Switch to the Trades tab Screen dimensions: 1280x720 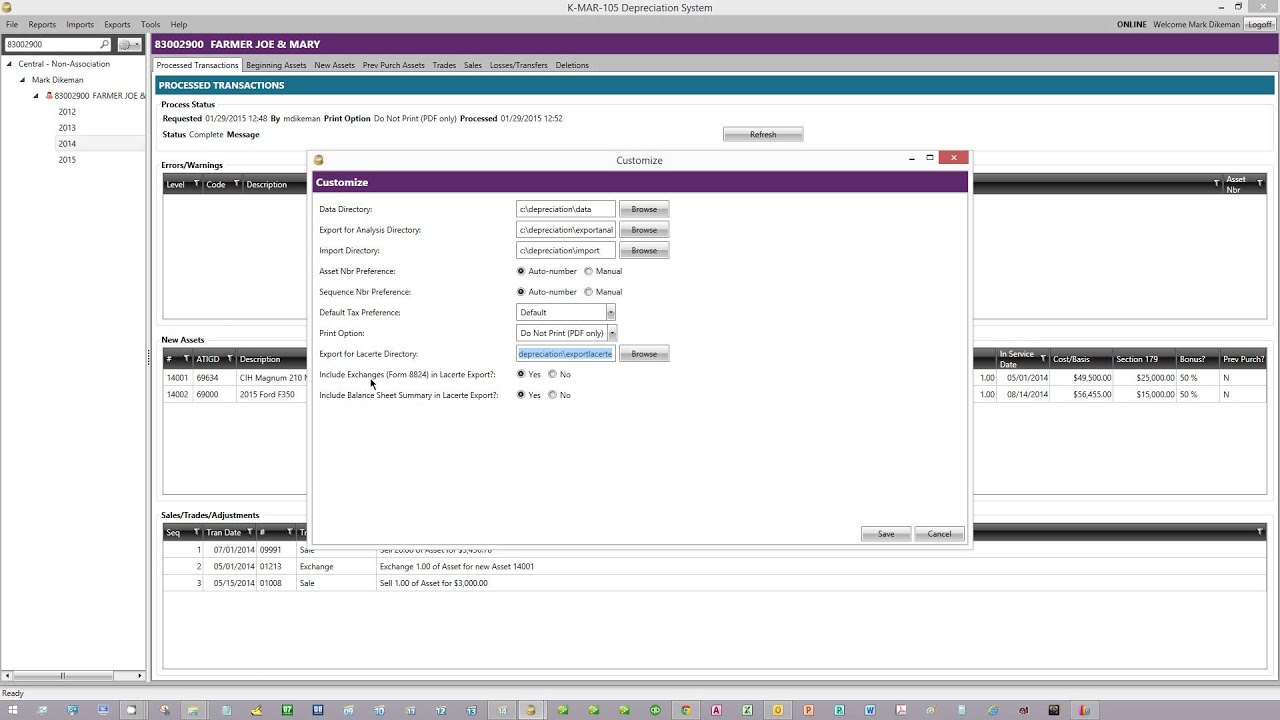(444, 65)
